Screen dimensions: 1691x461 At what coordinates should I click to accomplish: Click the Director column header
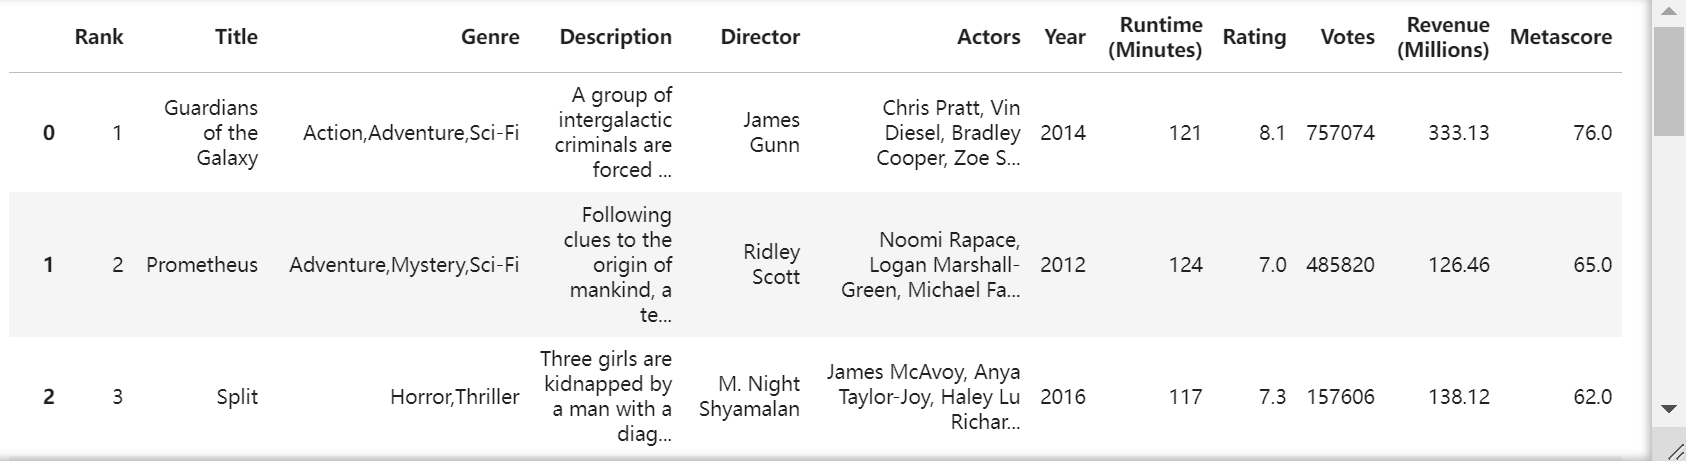pos(760,37)
